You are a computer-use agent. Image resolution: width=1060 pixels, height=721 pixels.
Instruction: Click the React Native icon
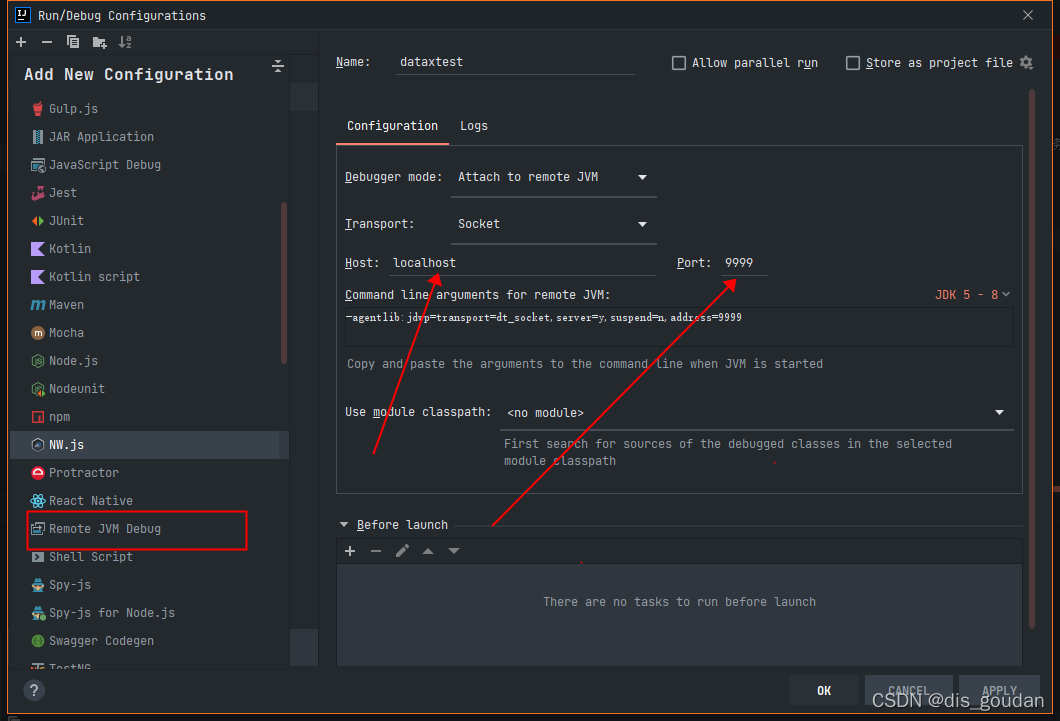[x=38, y=501]
